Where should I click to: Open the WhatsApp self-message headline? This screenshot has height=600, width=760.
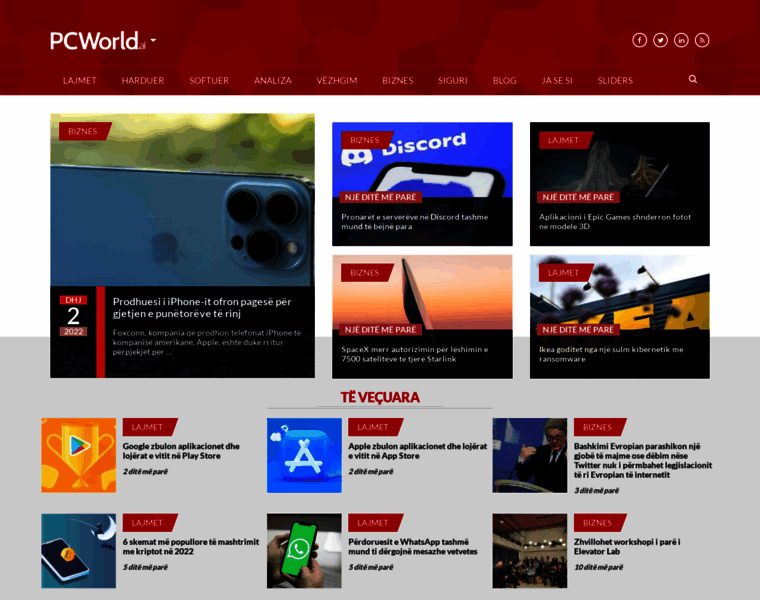point(412,547)
